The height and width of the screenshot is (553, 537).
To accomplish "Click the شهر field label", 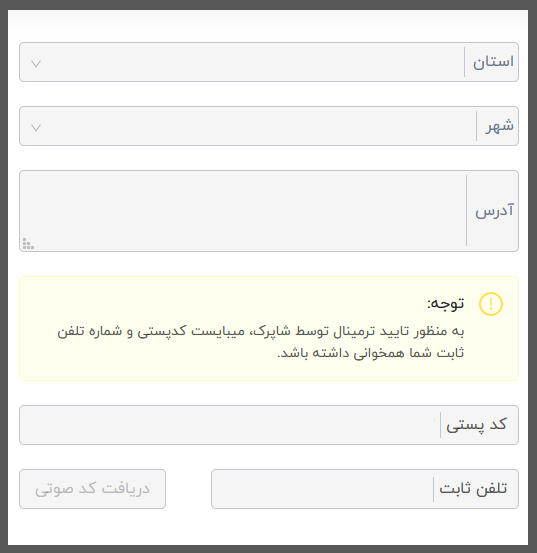I will (x=499, y=126).
